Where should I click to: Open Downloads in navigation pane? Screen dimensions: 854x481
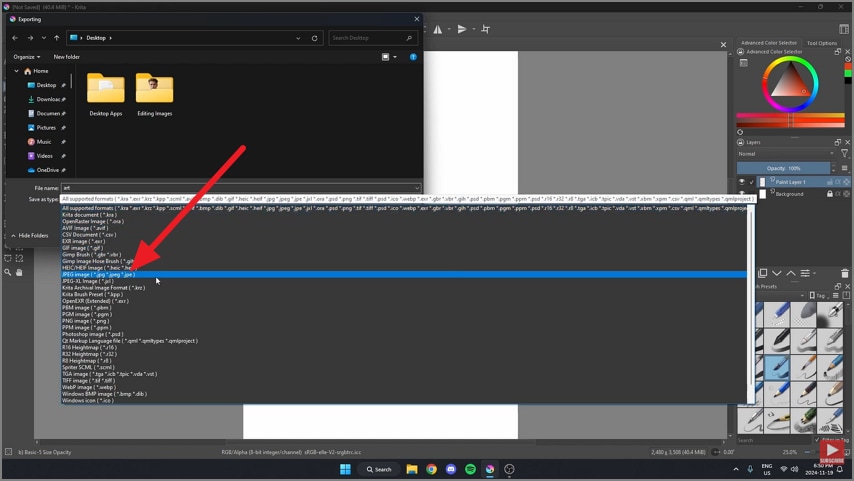(x=46, y=99)
